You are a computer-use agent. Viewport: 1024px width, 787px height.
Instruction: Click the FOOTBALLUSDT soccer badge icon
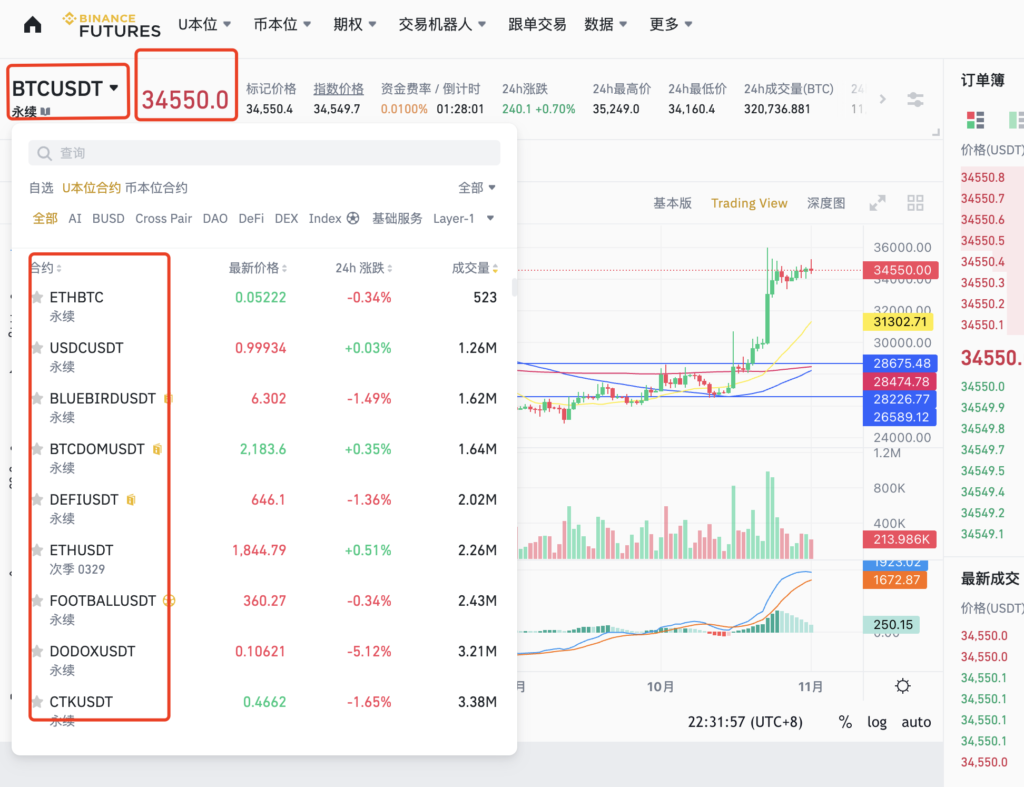(168, 600)
